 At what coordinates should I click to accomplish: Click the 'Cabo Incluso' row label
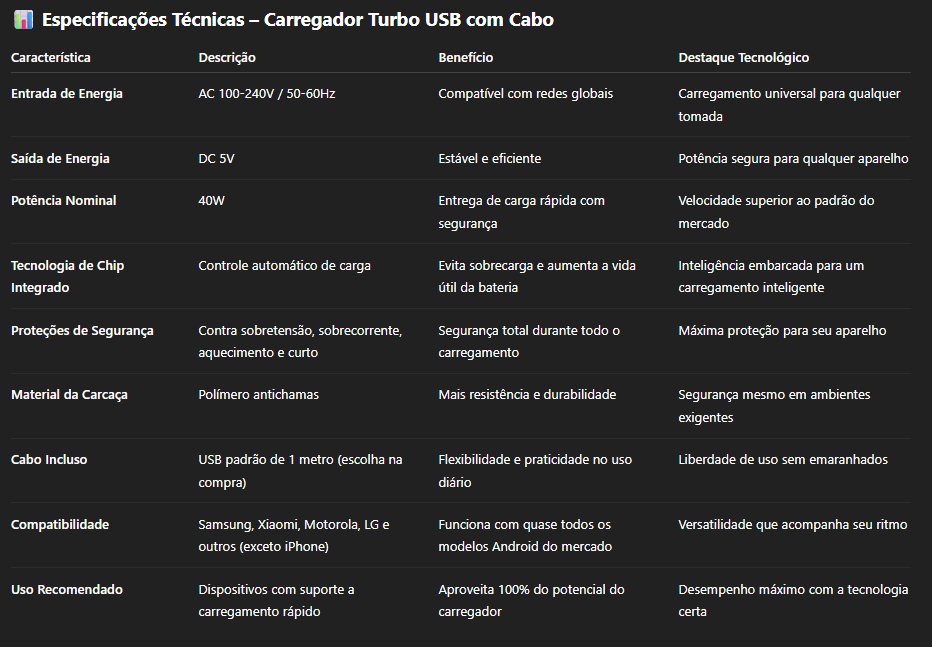(49, 460)
